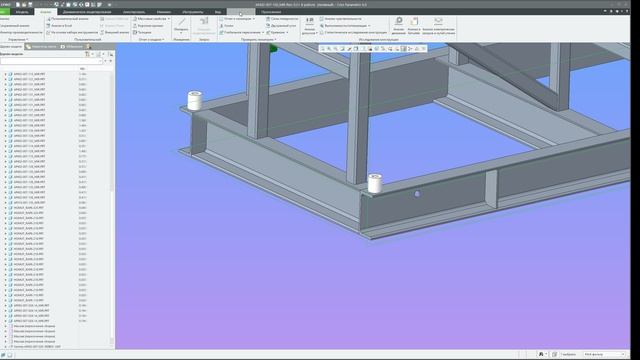
Task: Click the model tree search field
Action: click(x=51, y=61)
